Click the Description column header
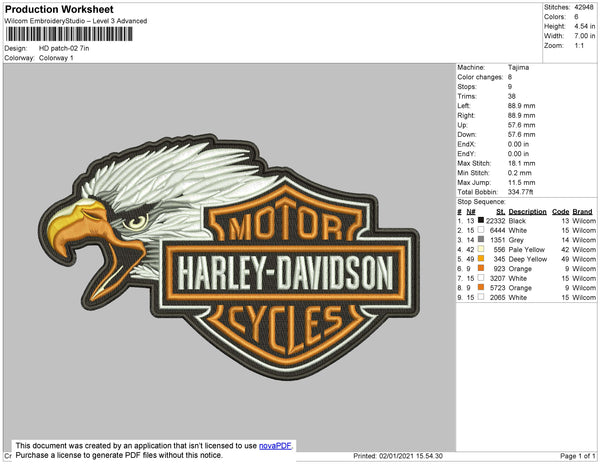The width and height of the screenshot is (600, 464). coord(527,212)
